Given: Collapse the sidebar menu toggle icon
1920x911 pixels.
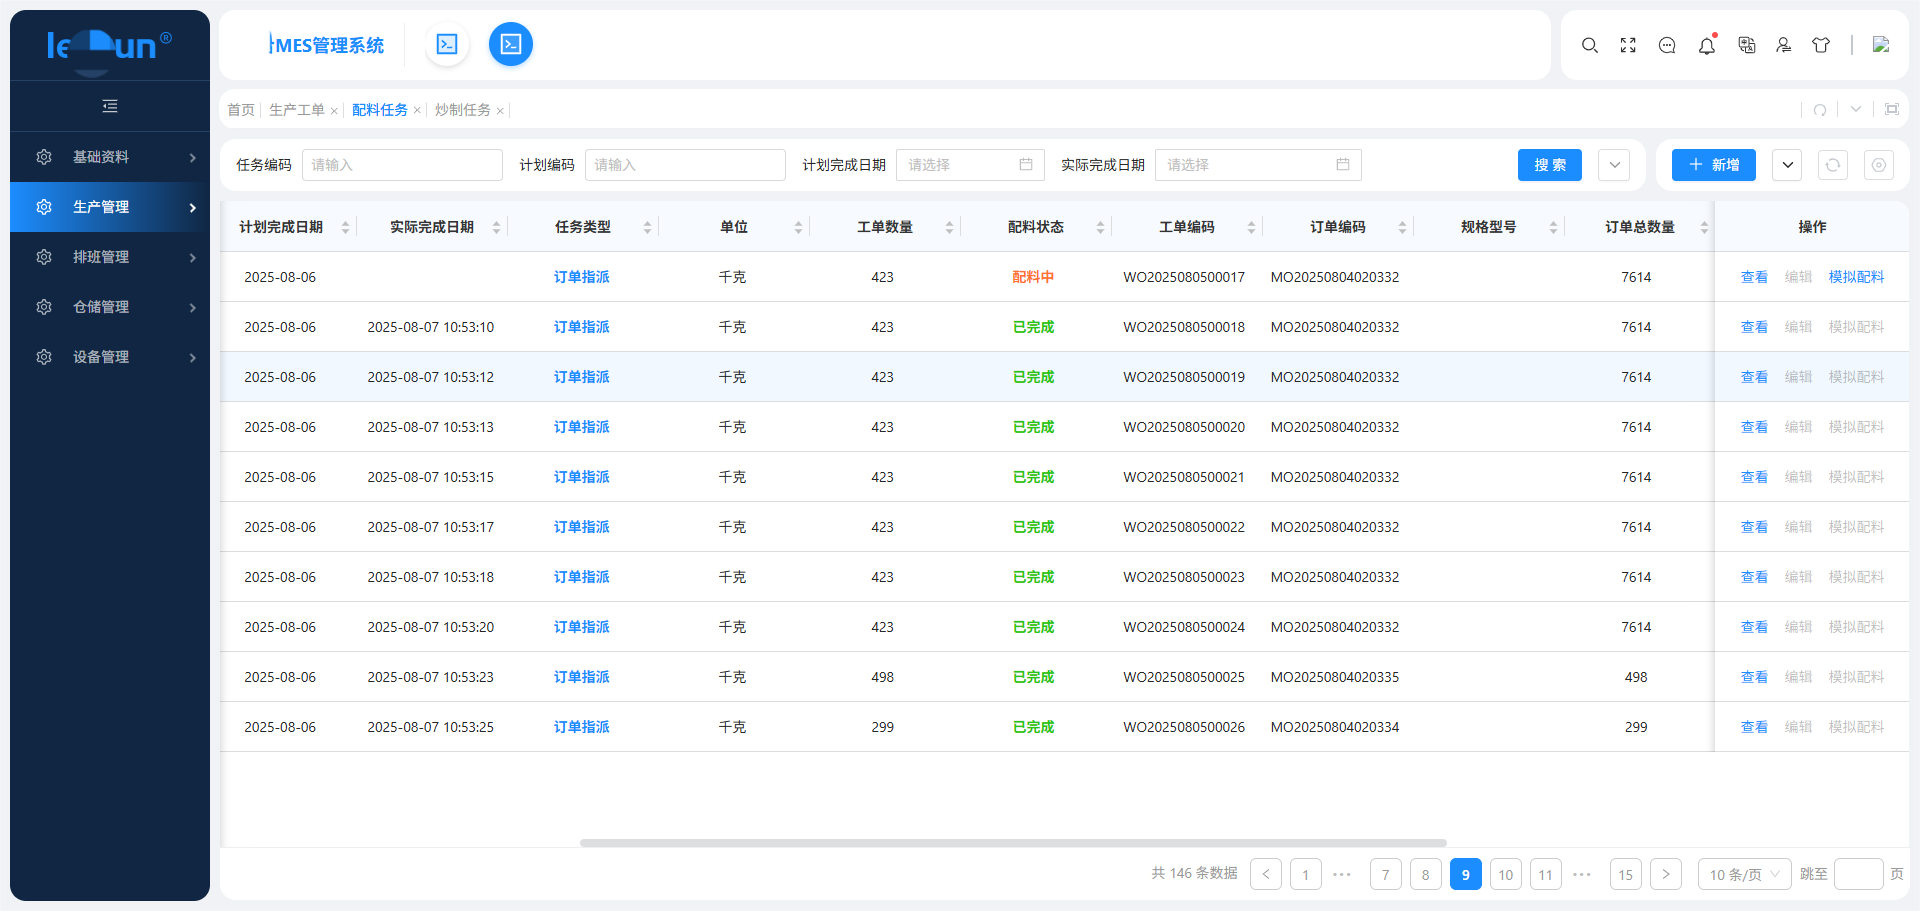Looking at the screenshot, I should pyautogui.click(x=110, y=106).
